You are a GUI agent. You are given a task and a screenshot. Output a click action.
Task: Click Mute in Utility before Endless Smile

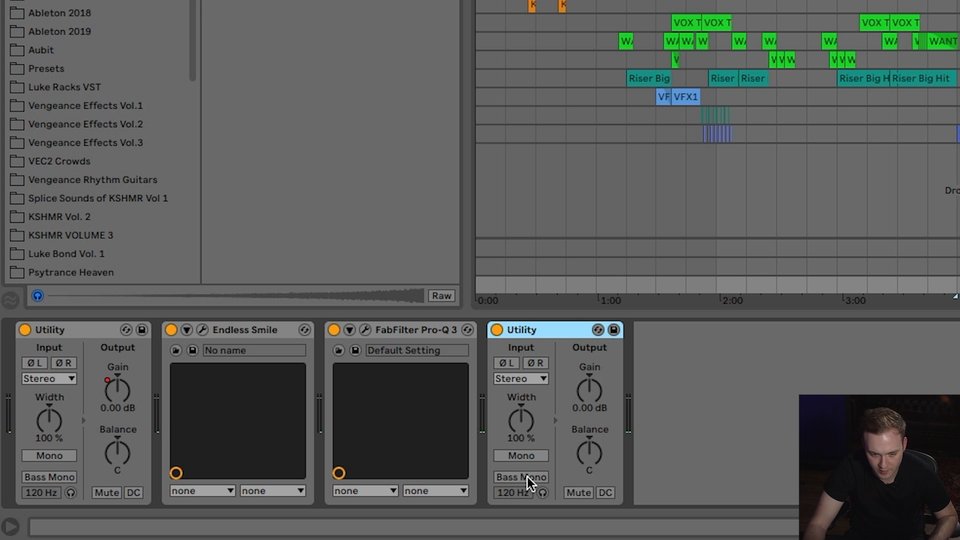click(x=107, y=493)
